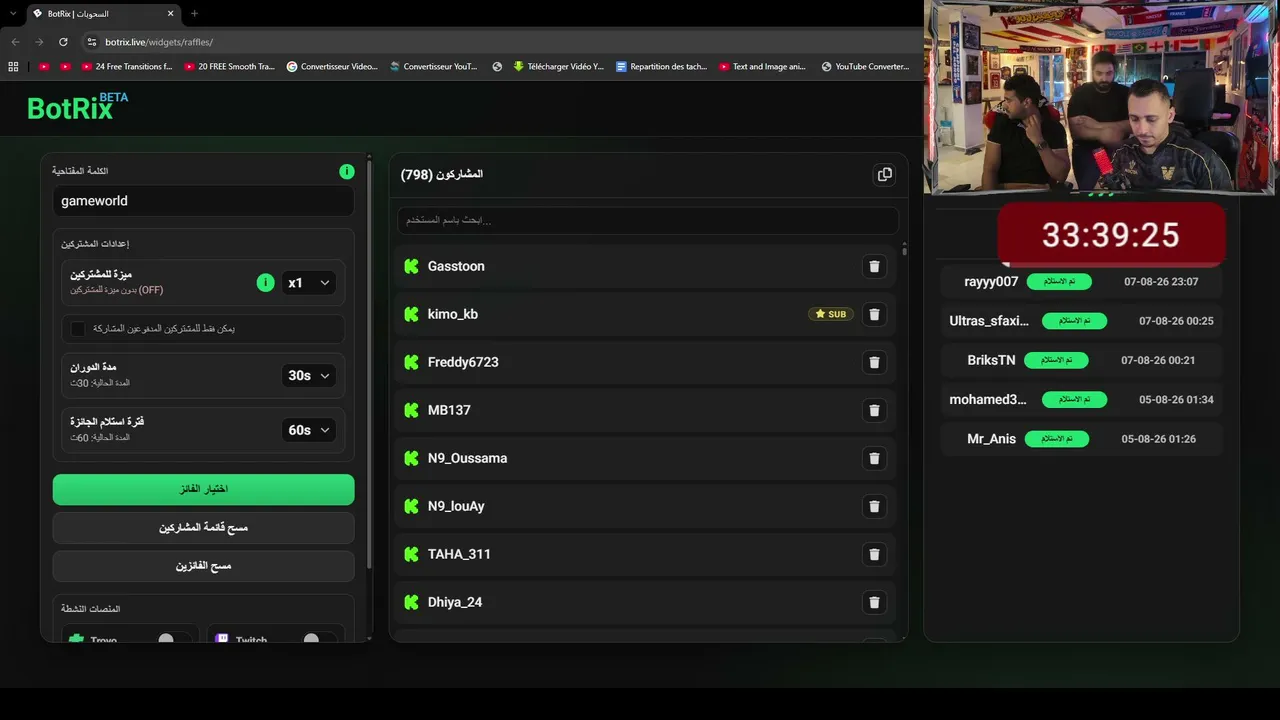Viewport: 1280px width, 720px height.
Task: Click the clear winners button
Action: tap(204, 566)
